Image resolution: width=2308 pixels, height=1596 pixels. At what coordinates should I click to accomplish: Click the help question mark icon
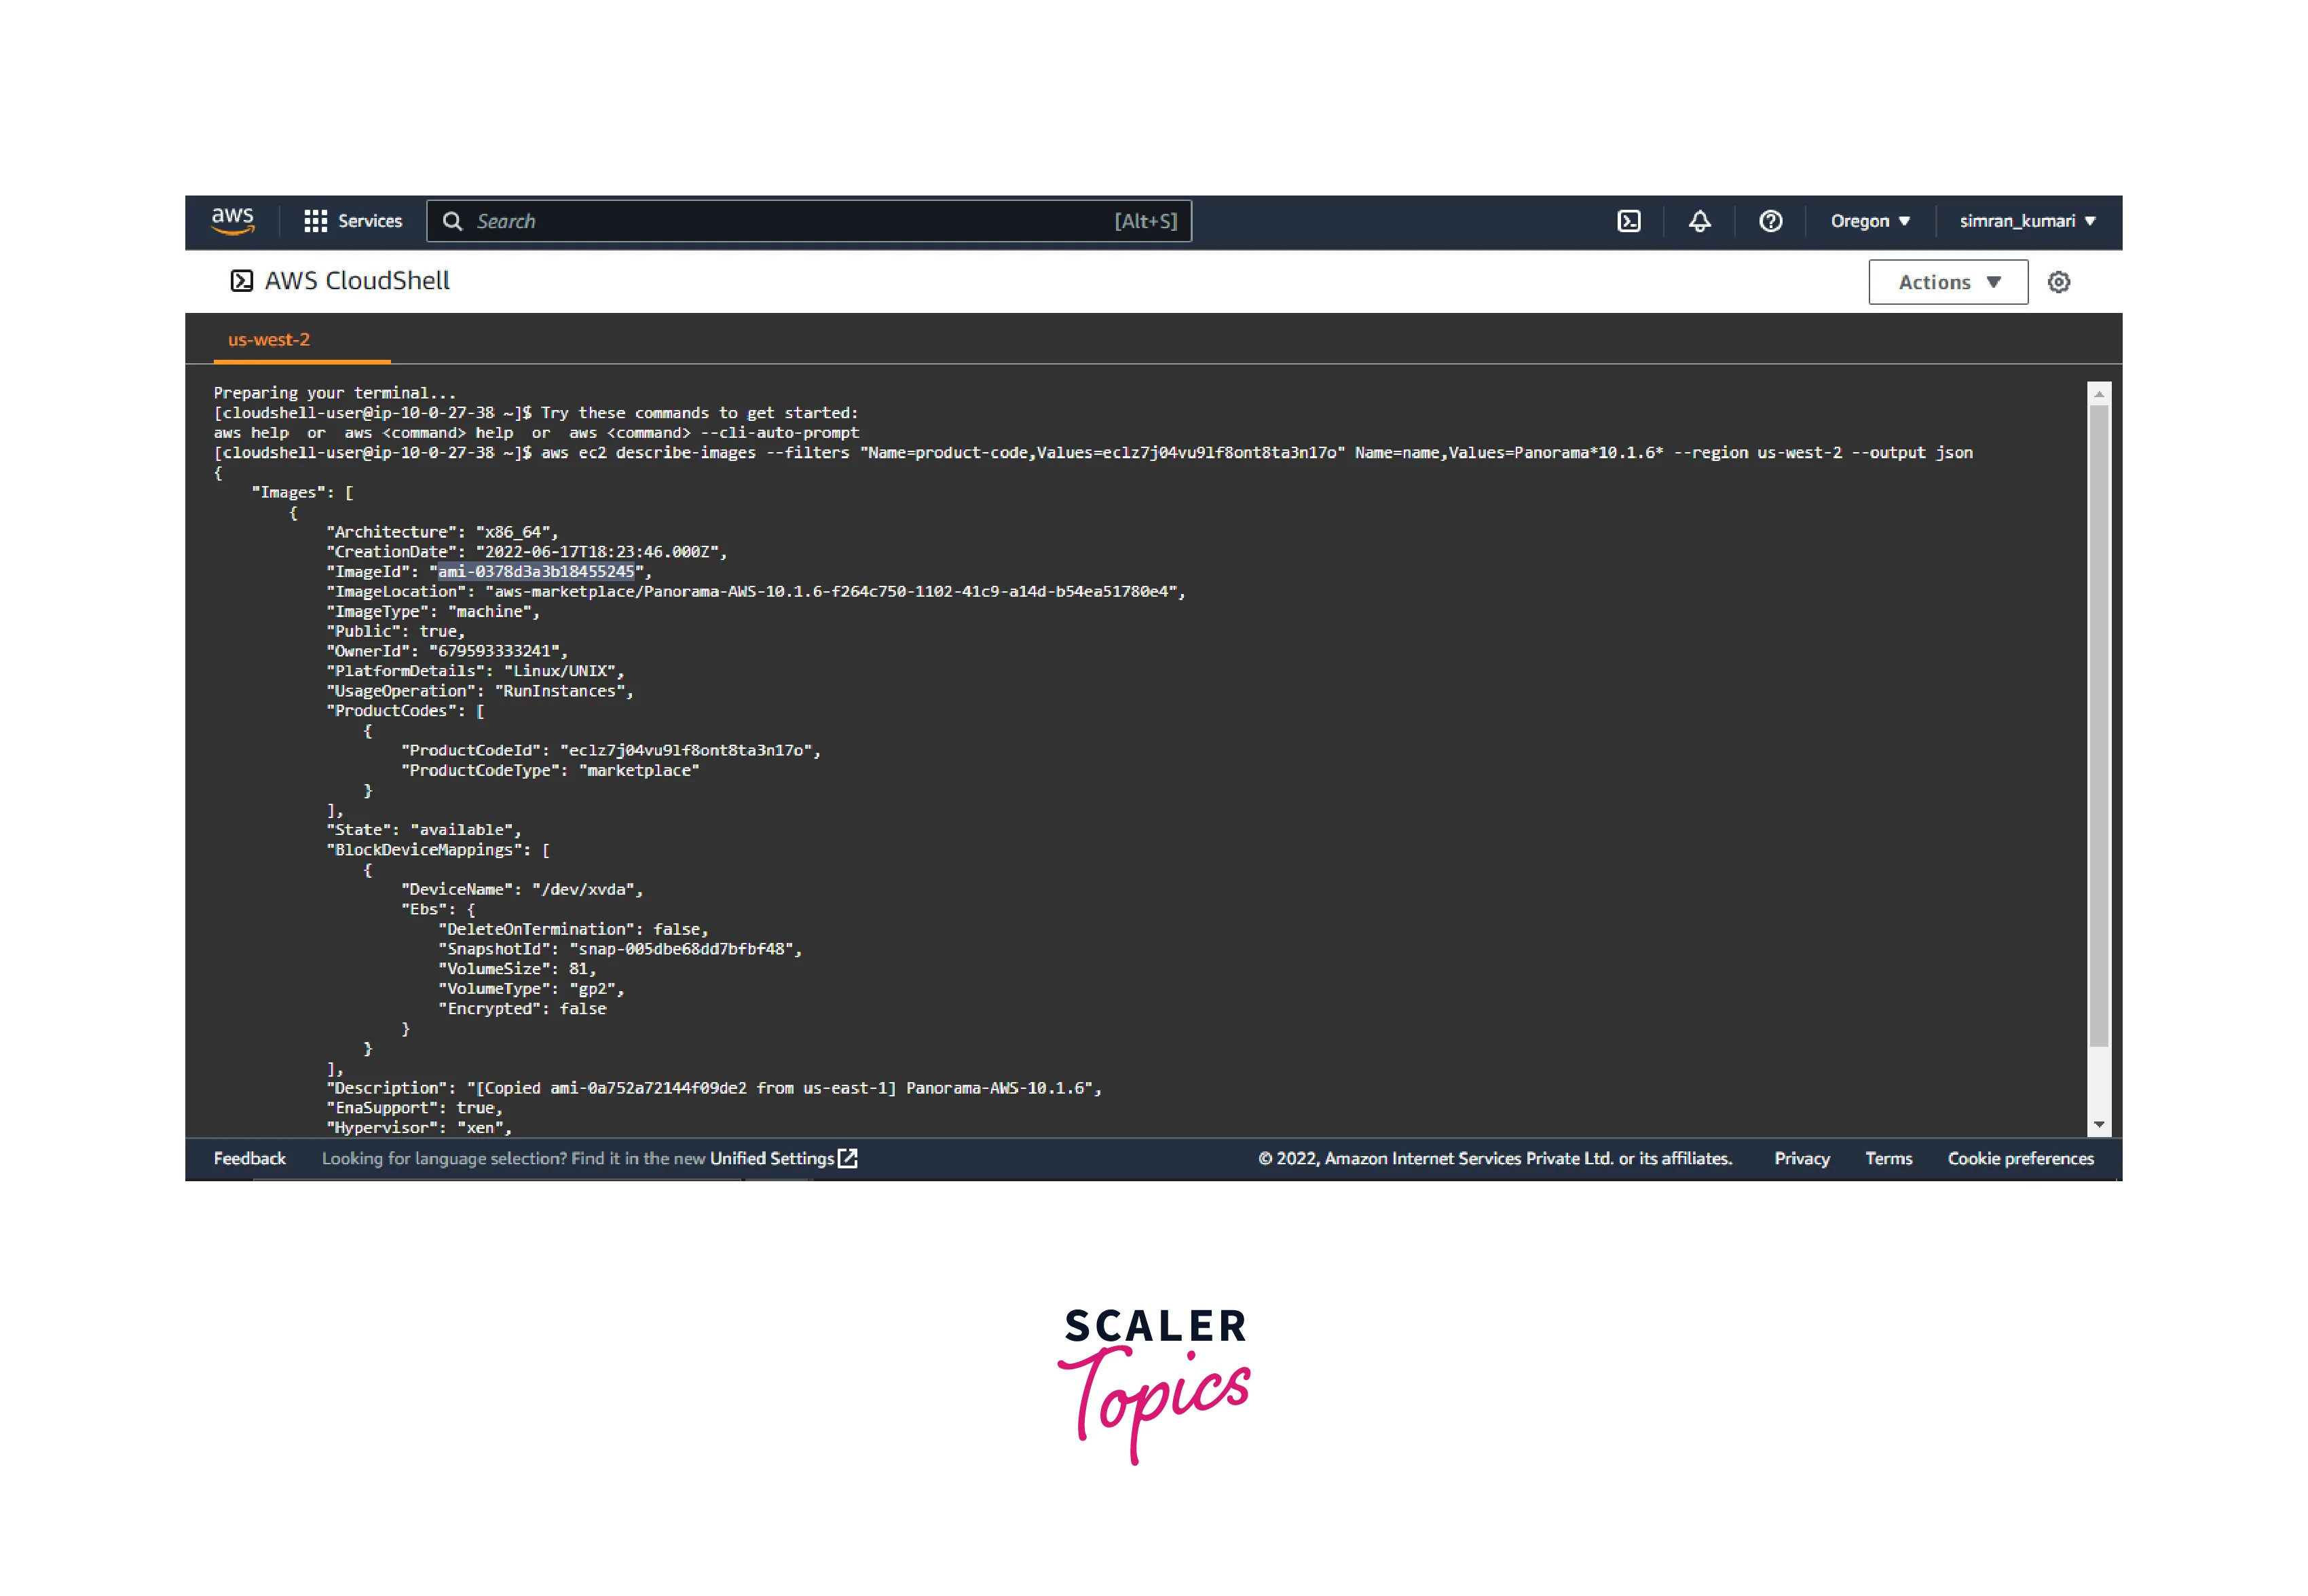click(x=1770, y=221)
